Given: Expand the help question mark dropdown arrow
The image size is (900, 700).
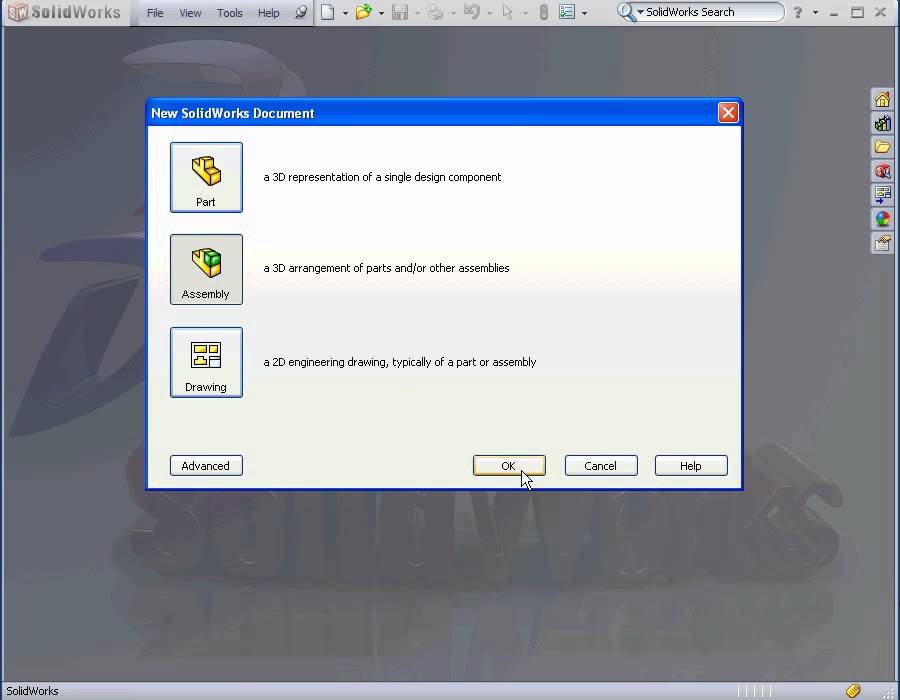Looking at the screenshot, I should [x=815, y=13].
